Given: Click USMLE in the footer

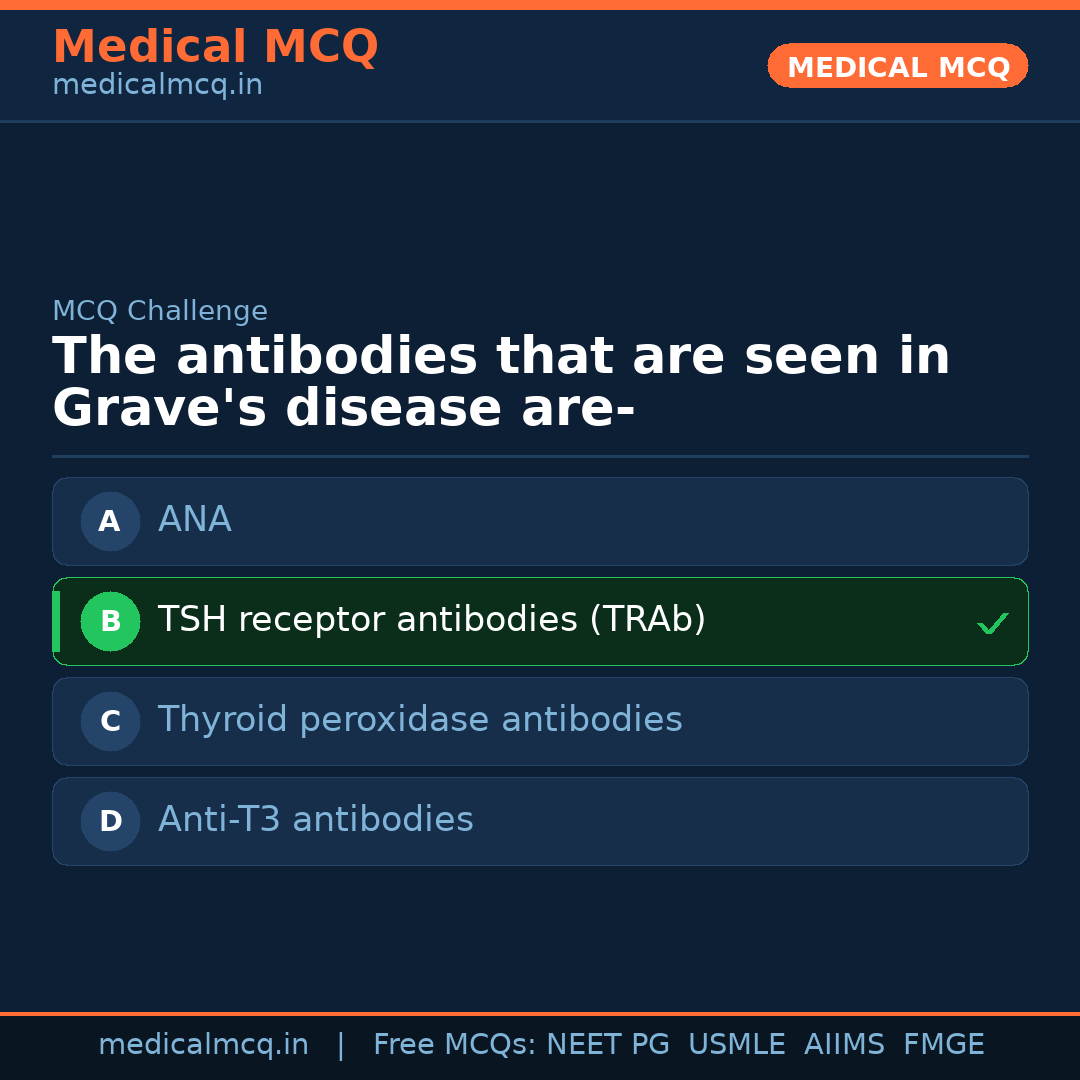Looking at the screenshot, I should tap(736, 1045).
